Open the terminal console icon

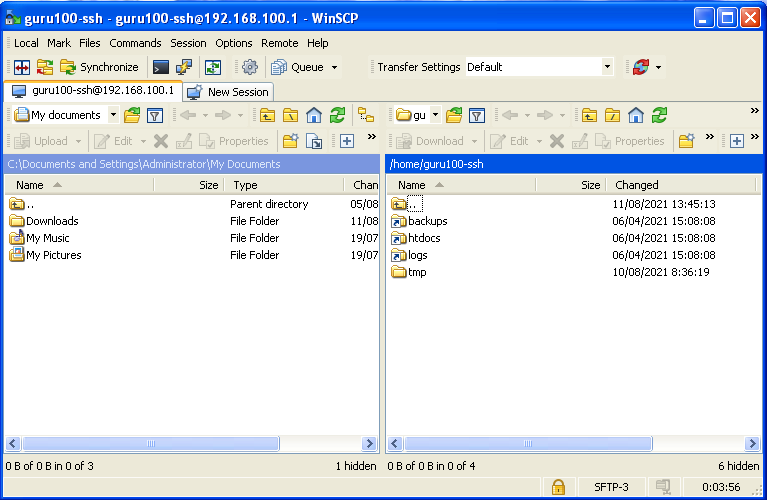(x=160, y=67)
